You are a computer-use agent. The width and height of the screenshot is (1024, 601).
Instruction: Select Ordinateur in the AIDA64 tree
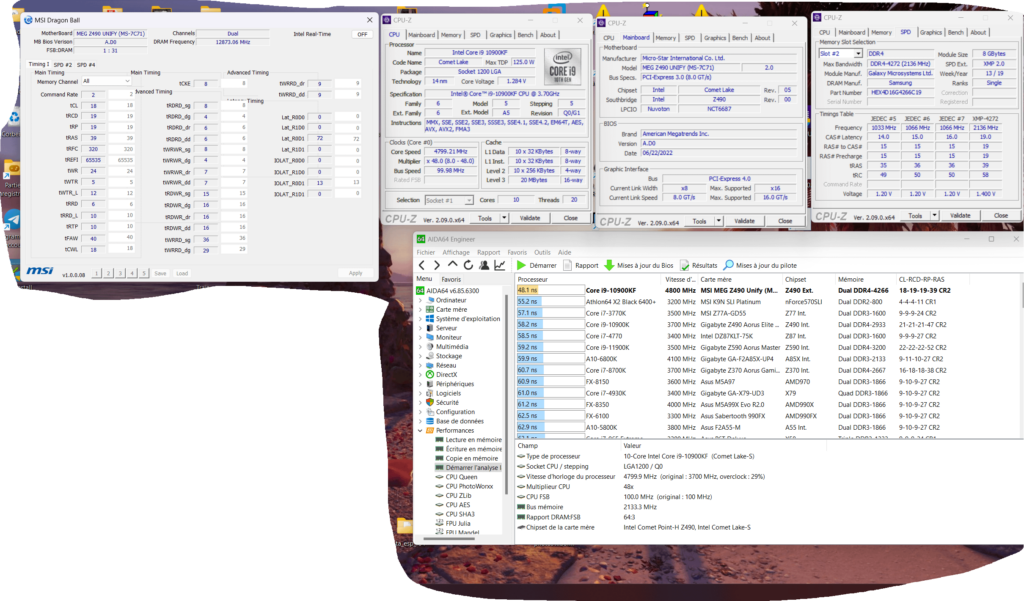(451, 300)
